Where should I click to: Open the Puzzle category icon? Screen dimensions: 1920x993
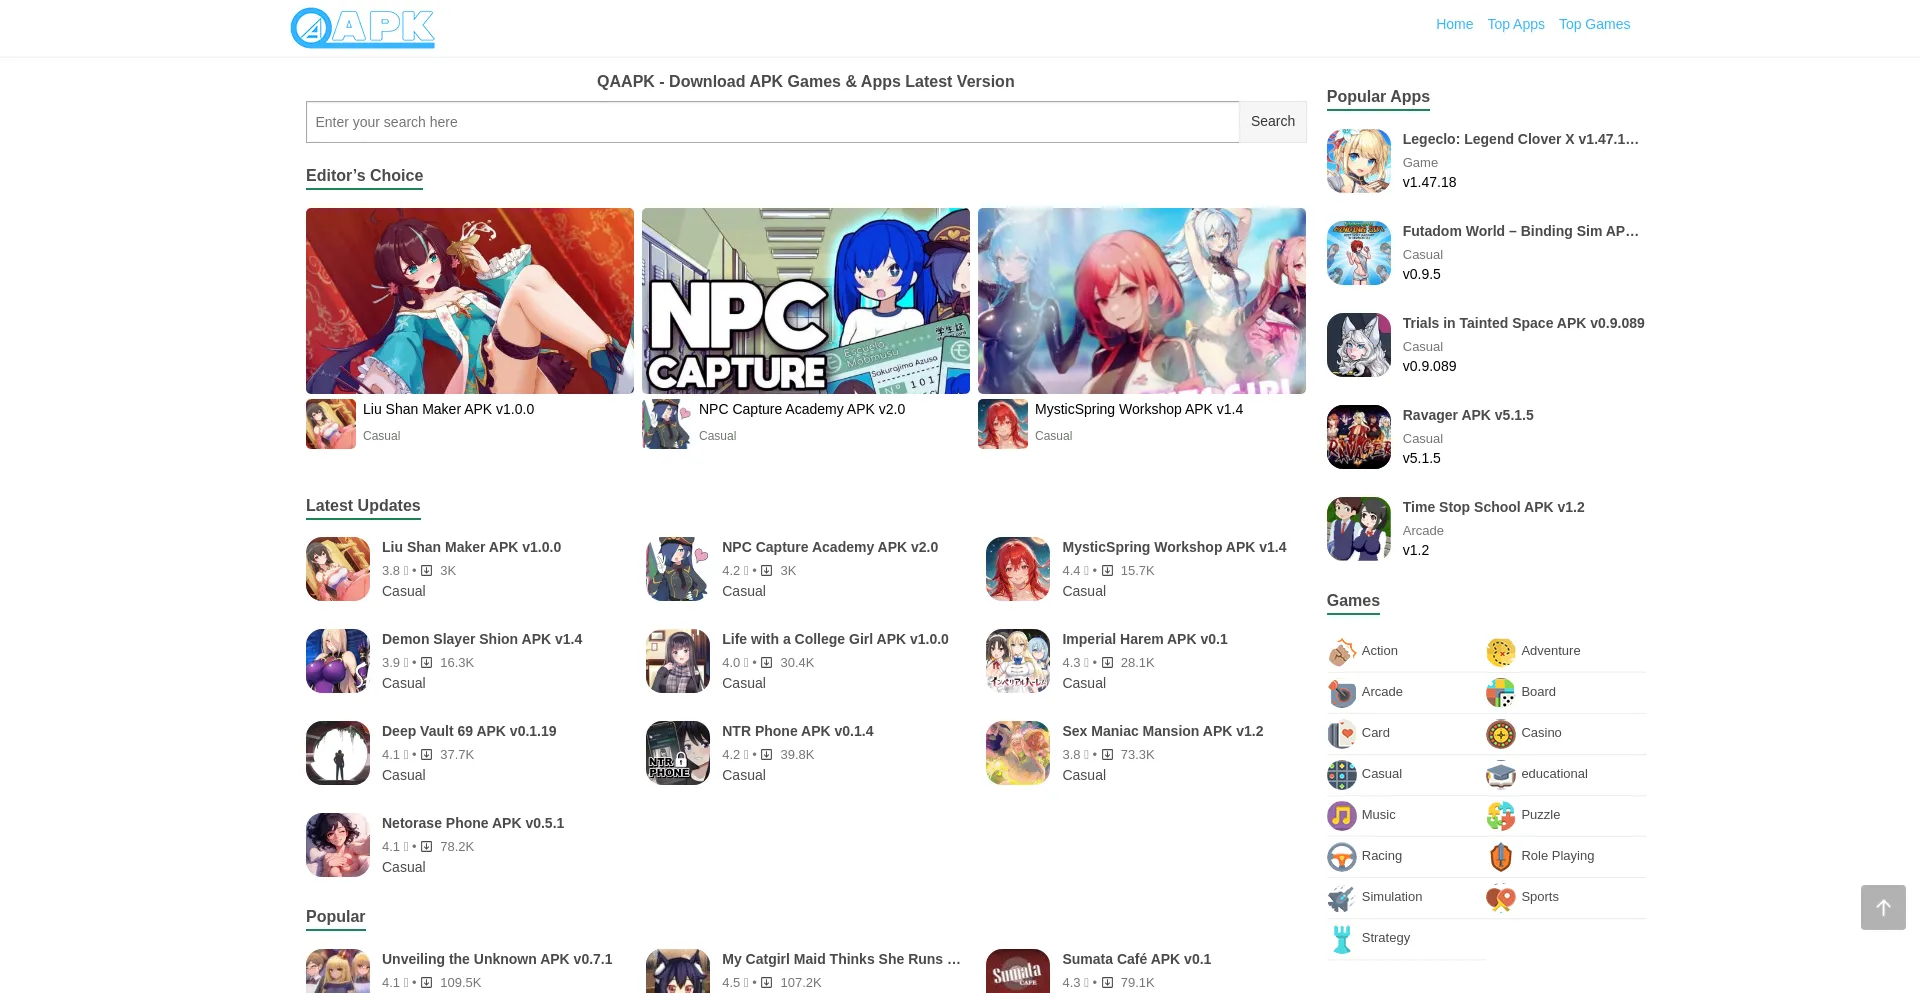pyautogui.click(x=1500, y=816)
